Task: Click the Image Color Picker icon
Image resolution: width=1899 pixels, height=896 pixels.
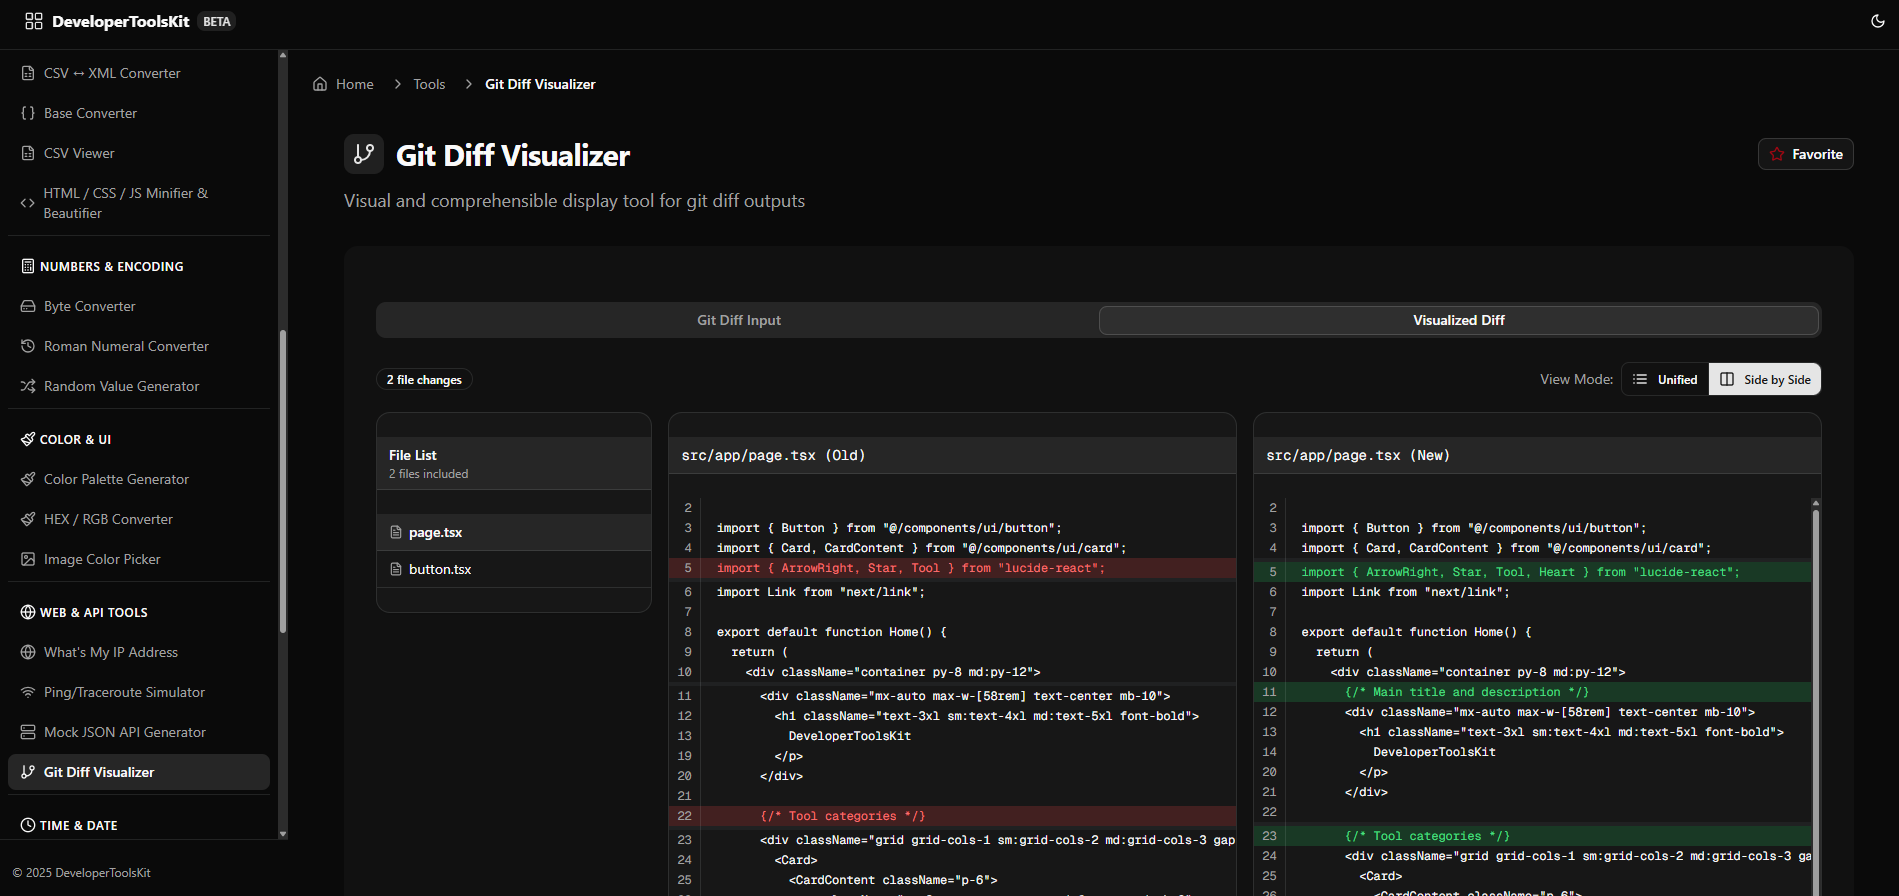Action: click(28, 559)
